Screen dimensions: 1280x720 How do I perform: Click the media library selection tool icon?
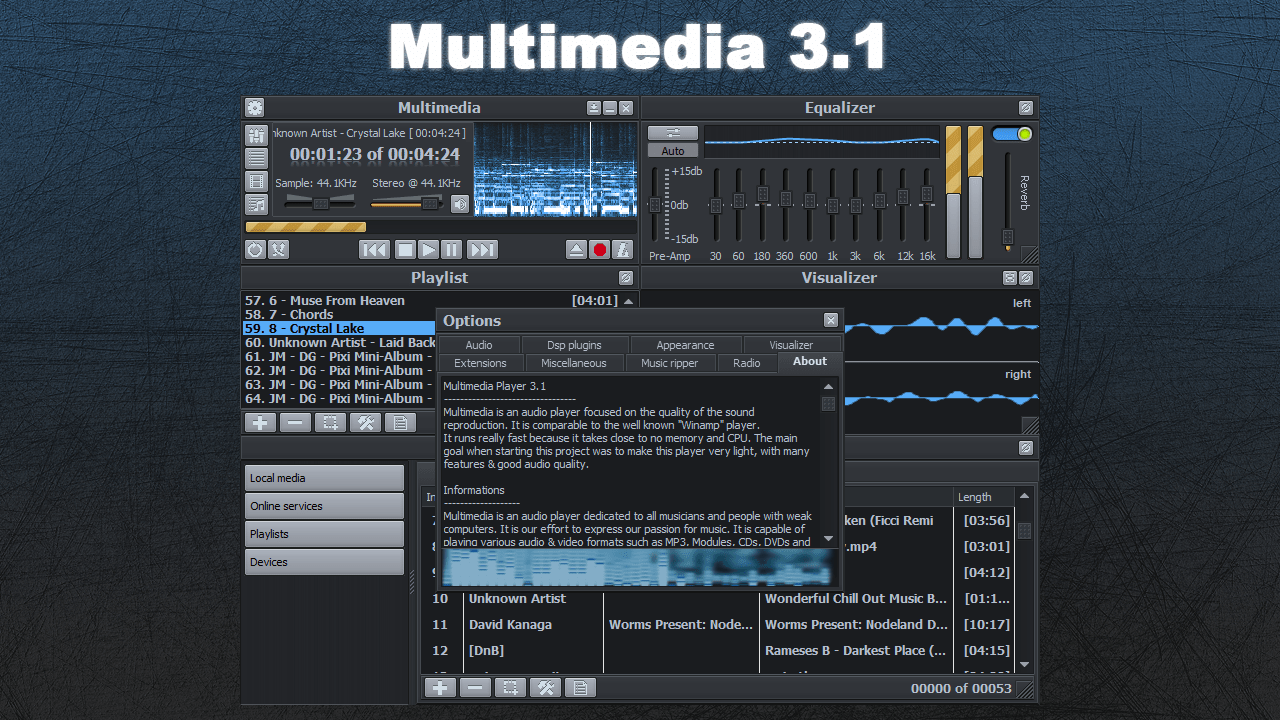click(510, 688)
